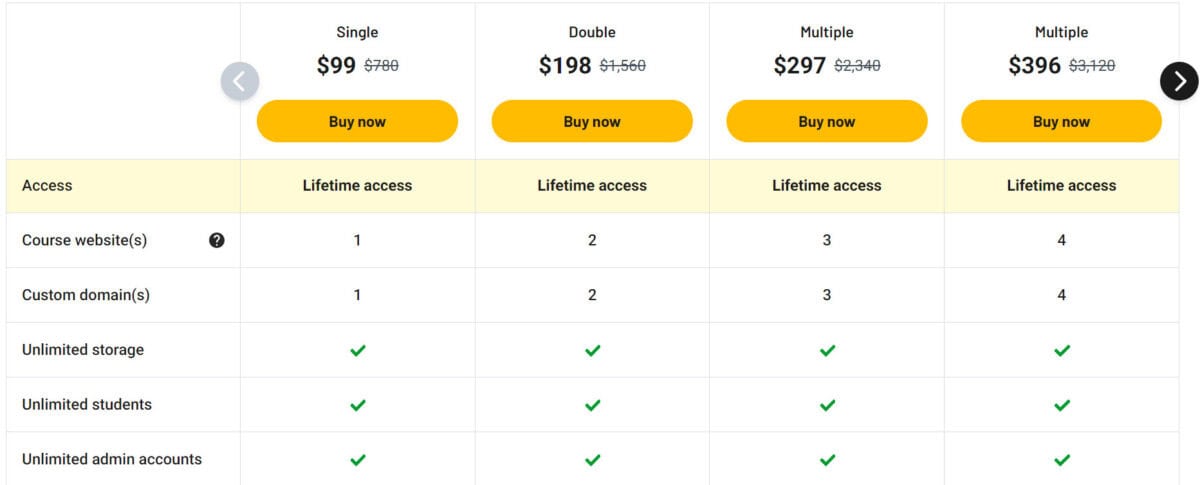Click Unlimited students checkmark under $396 plan
Screen dimensions: 1200x485
point(1062,405)
